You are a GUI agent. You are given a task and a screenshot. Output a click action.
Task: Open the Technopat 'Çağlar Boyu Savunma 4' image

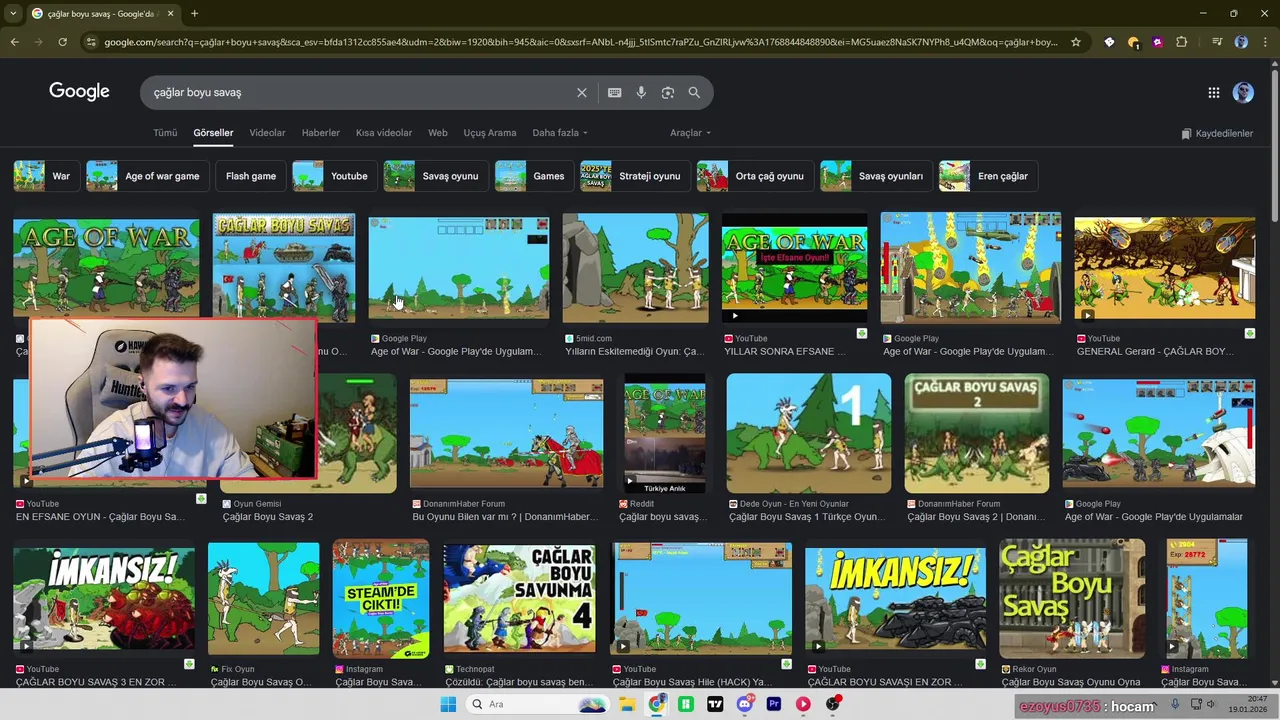click(x=519, y=599)
